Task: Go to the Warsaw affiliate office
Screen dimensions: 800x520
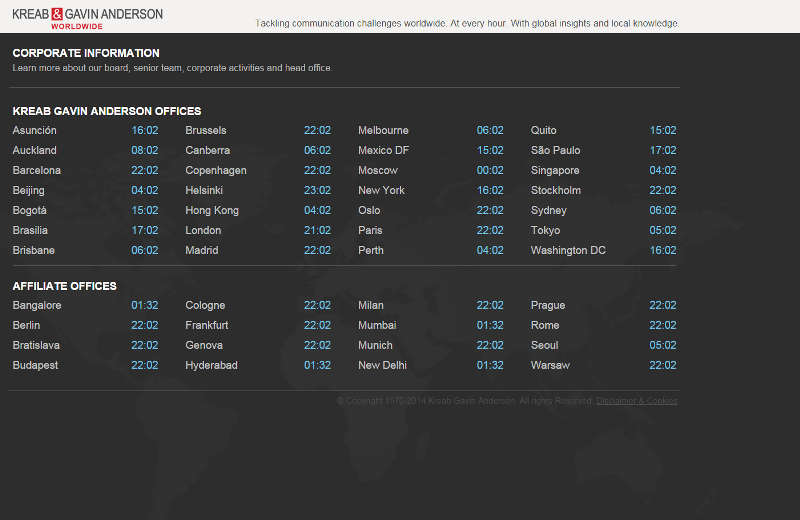Action: pos(550,366)
